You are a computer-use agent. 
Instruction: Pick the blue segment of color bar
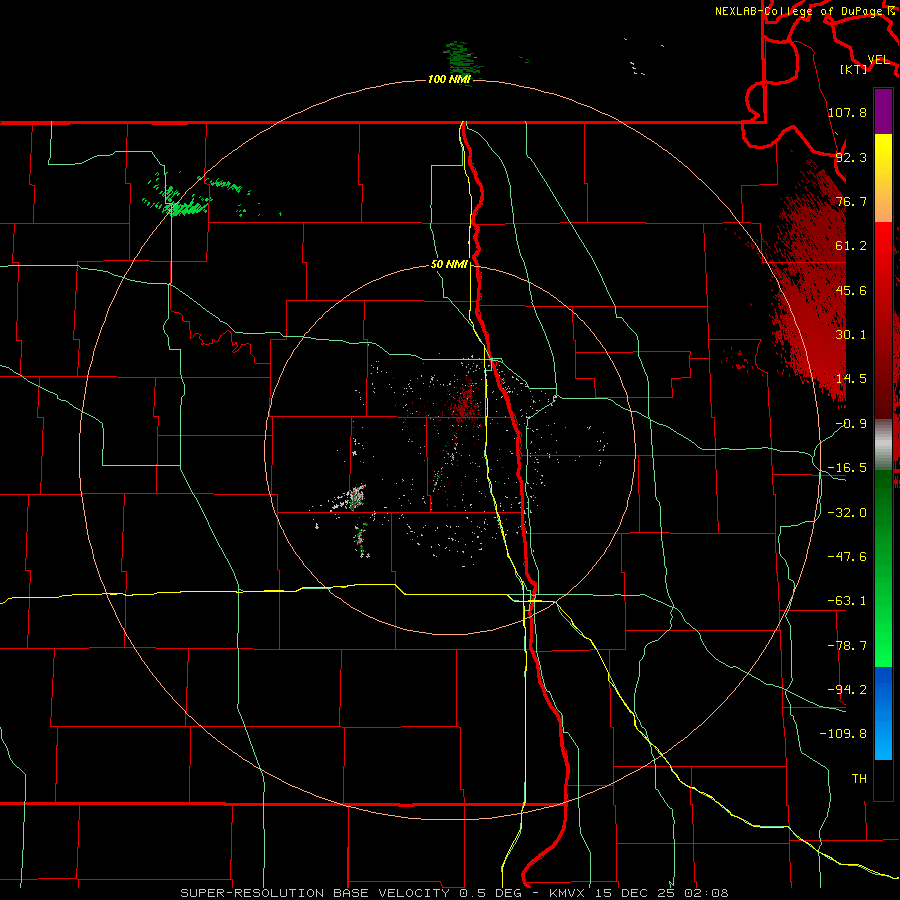883,713
